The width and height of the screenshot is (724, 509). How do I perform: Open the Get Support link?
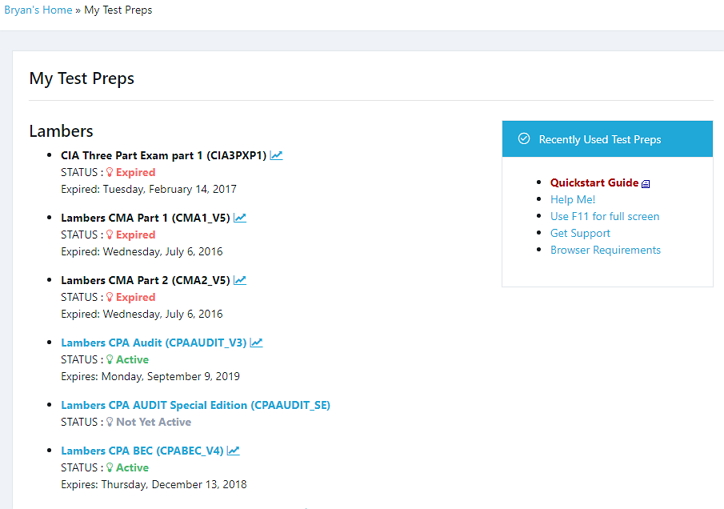580,233
